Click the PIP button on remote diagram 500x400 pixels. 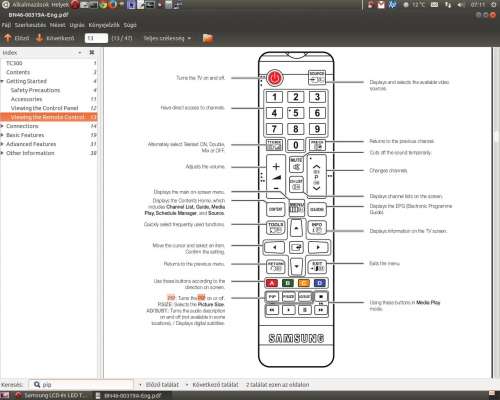click(x=272, y=297)
